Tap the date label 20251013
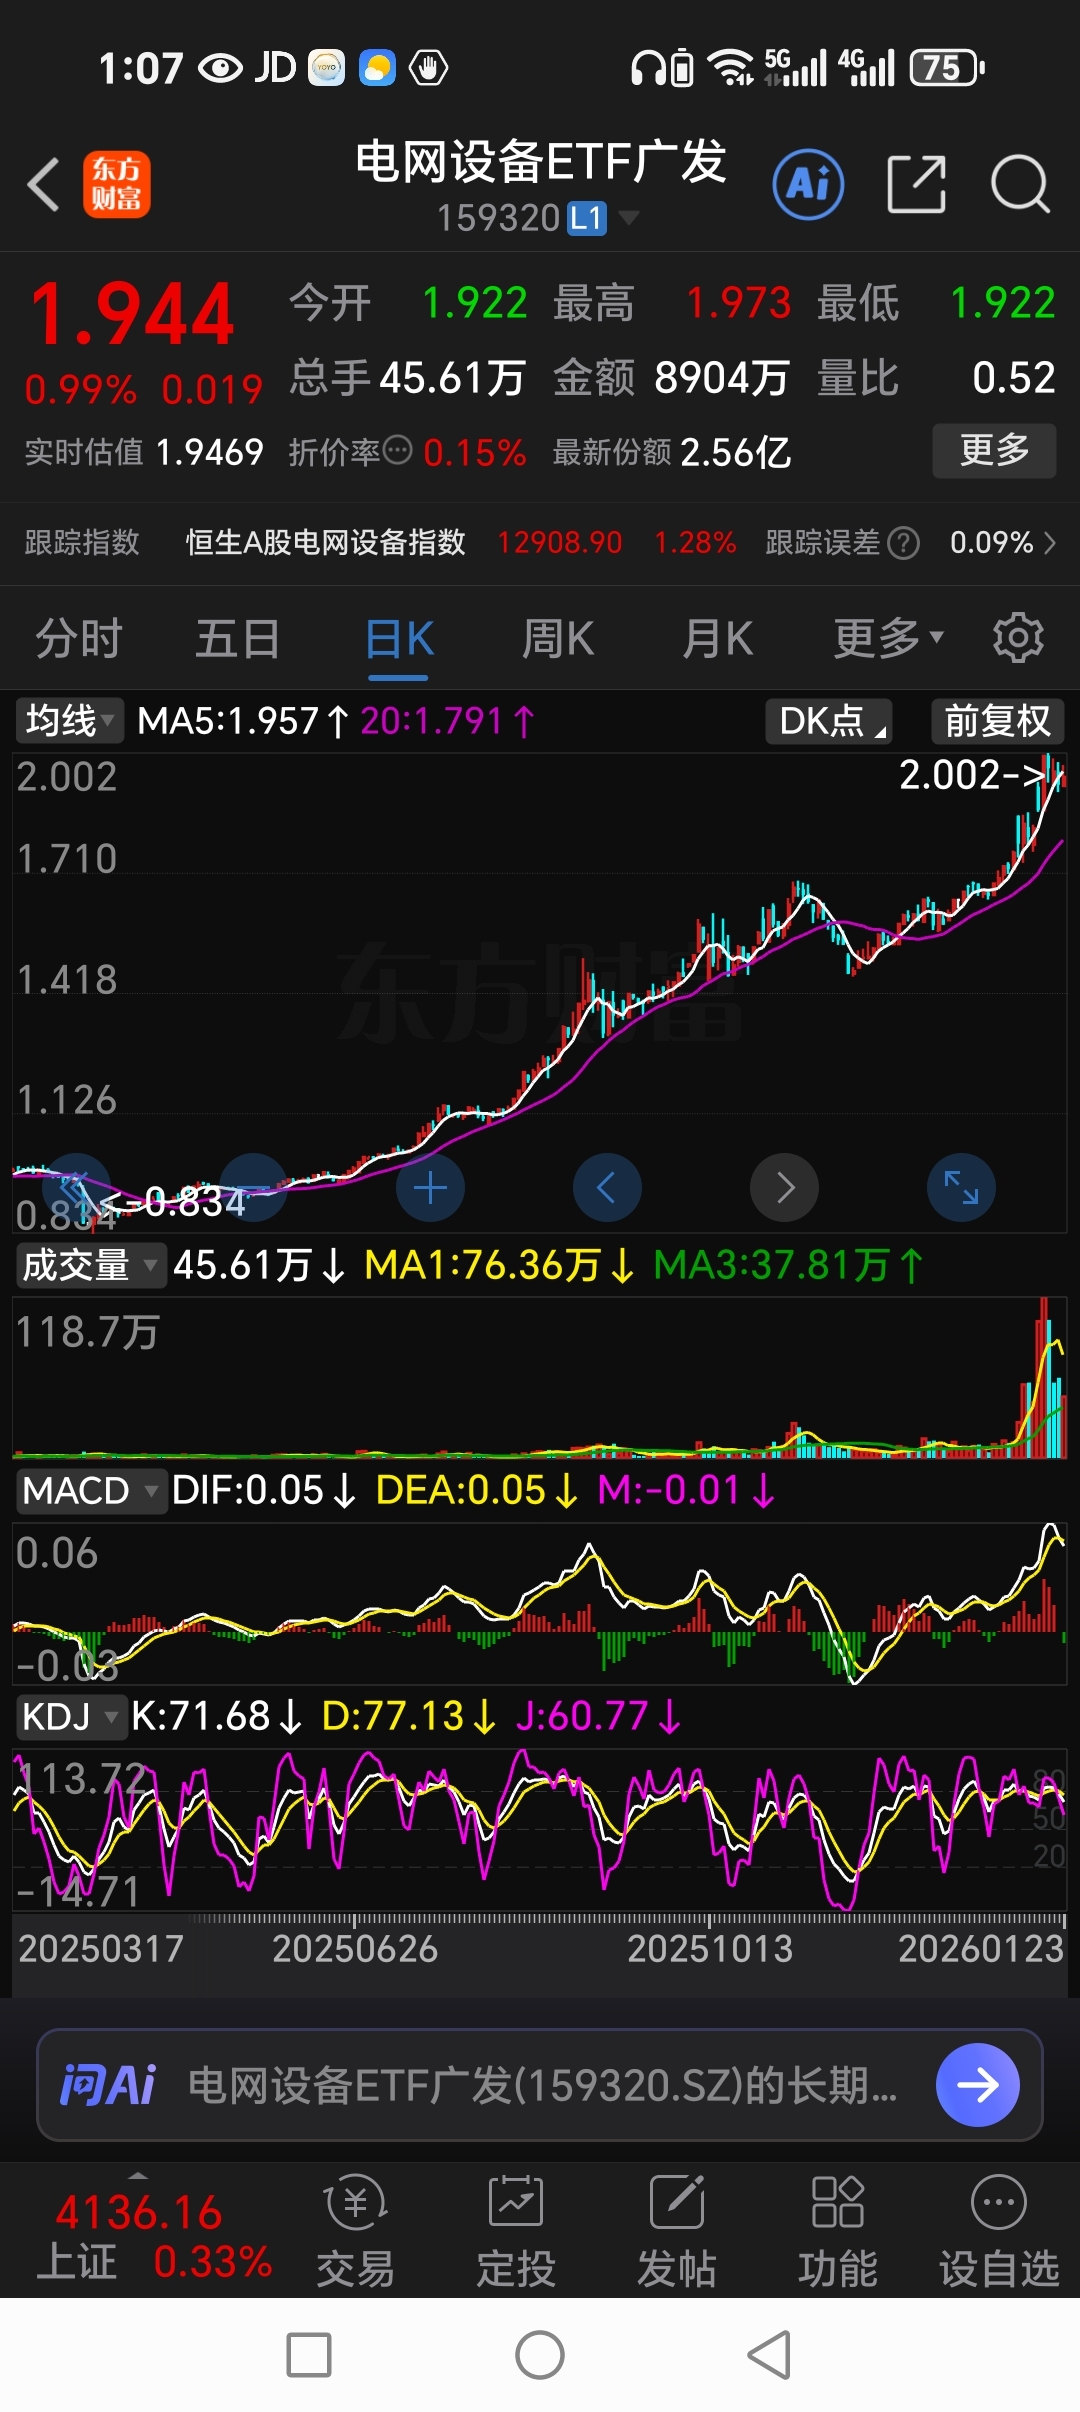 point(710,1949)
